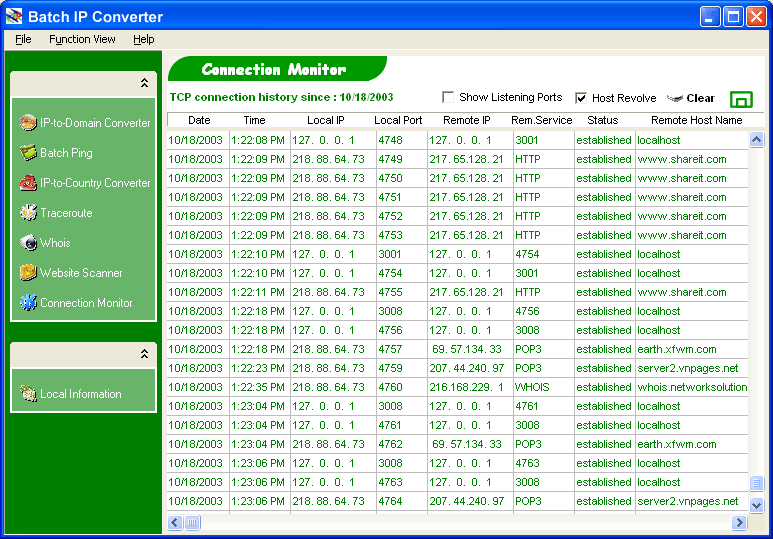Collapse the Local Information panel section

(144, 354)
